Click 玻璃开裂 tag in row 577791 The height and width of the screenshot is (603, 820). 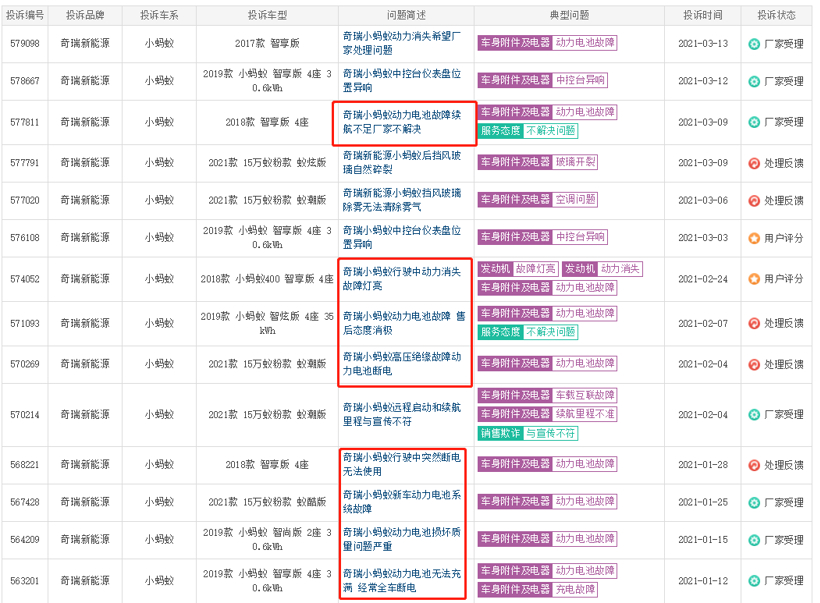(575, 162)
